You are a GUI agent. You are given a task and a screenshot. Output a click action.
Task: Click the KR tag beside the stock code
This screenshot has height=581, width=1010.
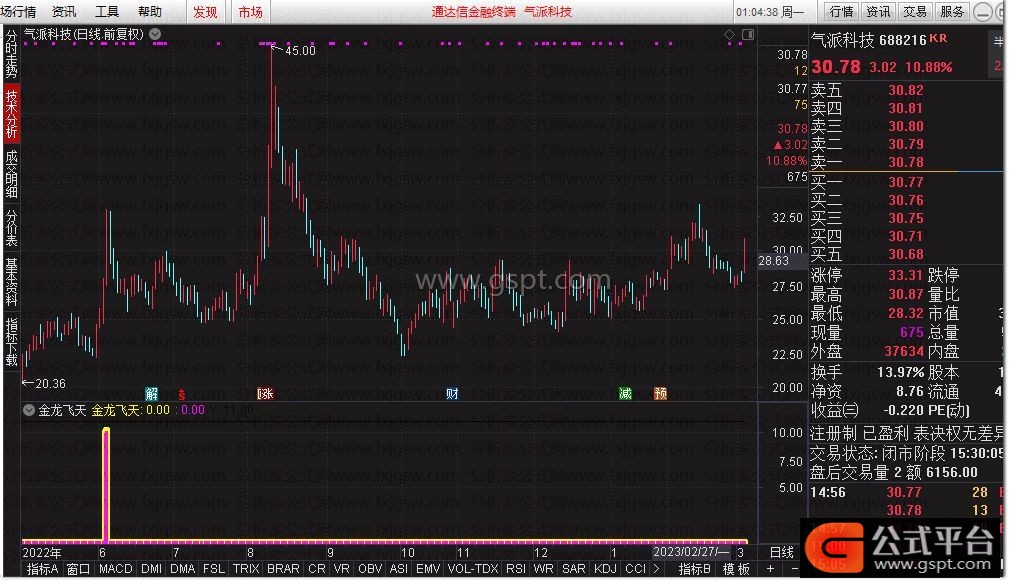938,39
